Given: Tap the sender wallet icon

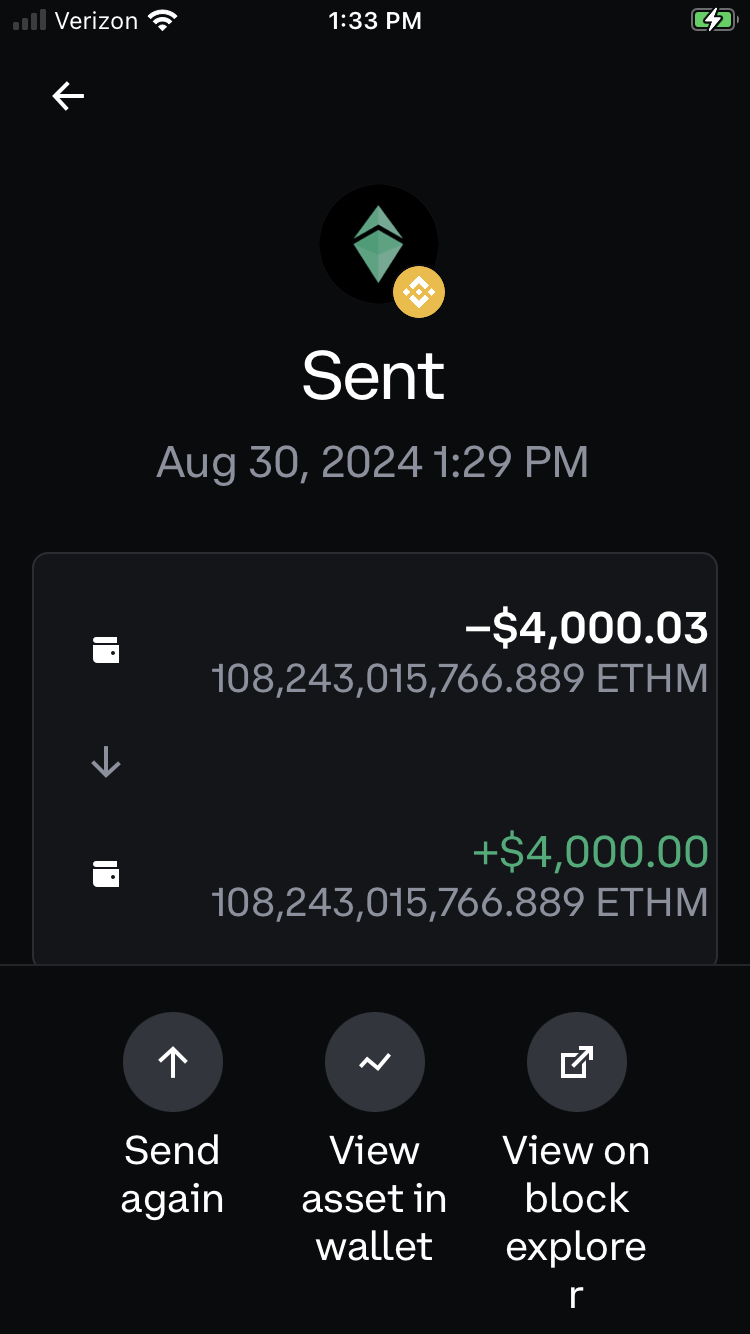Looking at the screenshot, I should coord(106,650).
